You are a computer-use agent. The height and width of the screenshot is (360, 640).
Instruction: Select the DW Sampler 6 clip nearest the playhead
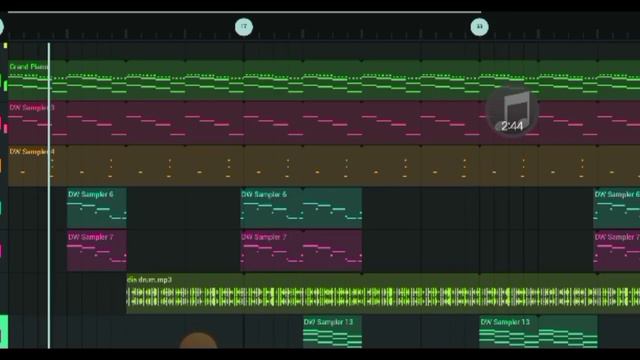click(97, 208)
